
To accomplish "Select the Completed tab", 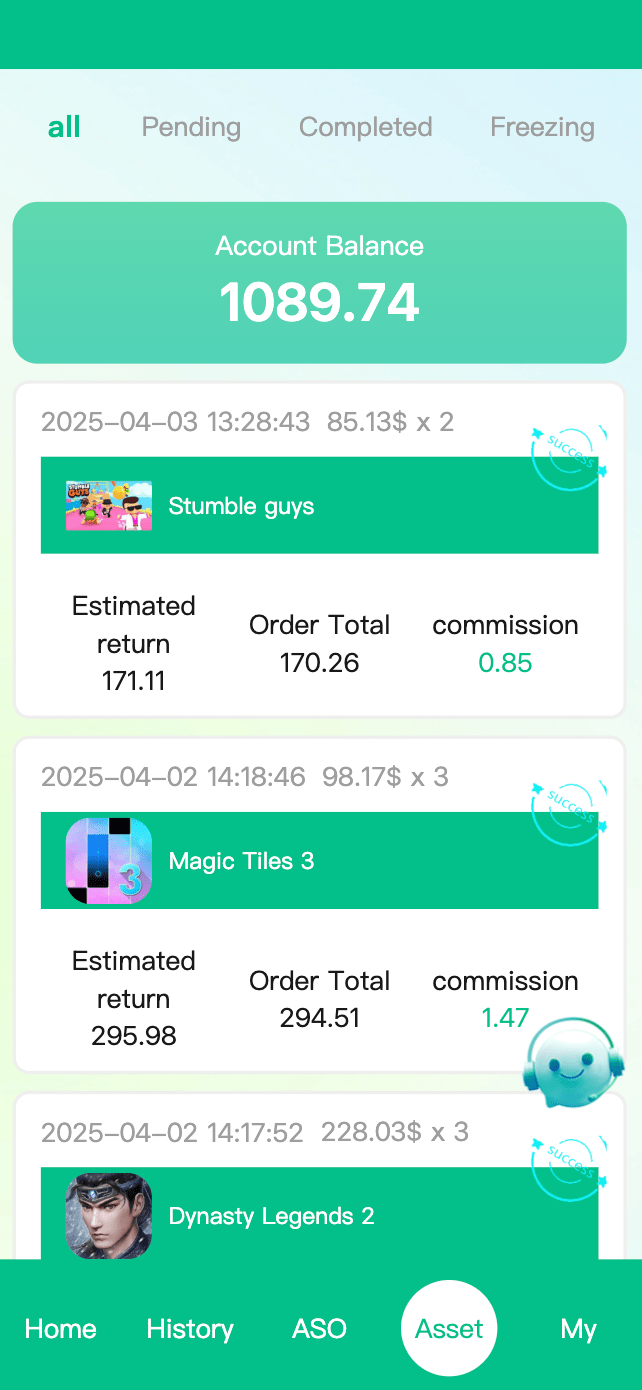I will click(365, 127).
